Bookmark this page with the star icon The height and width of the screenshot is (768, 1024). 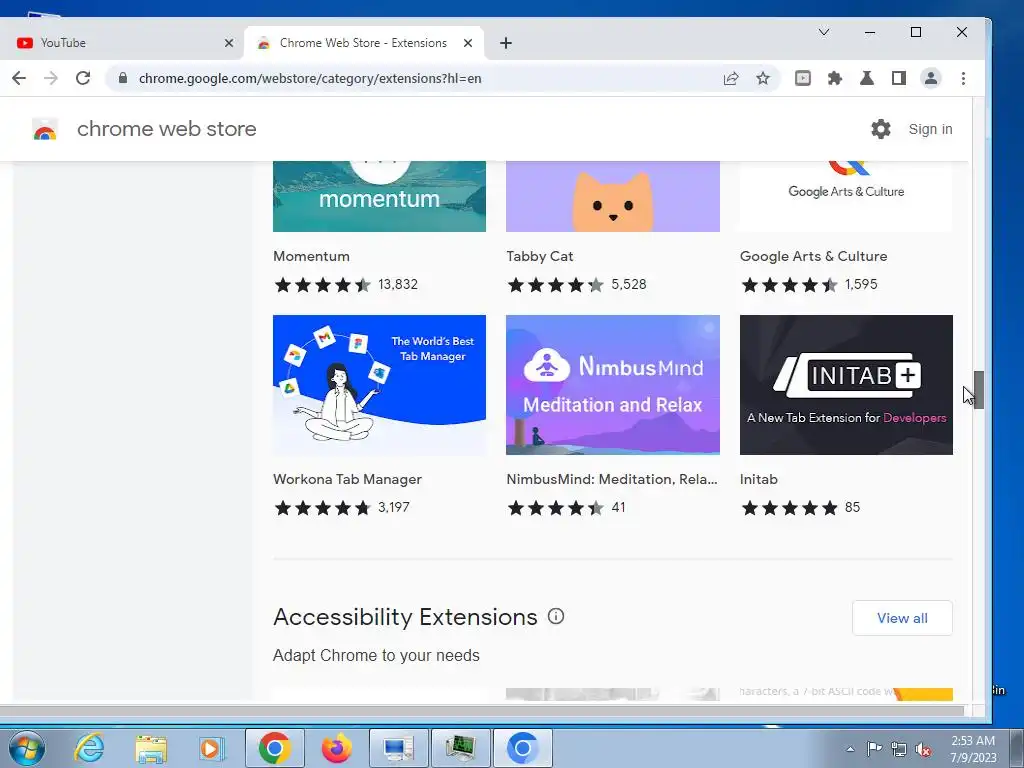(x=763, y=78)
